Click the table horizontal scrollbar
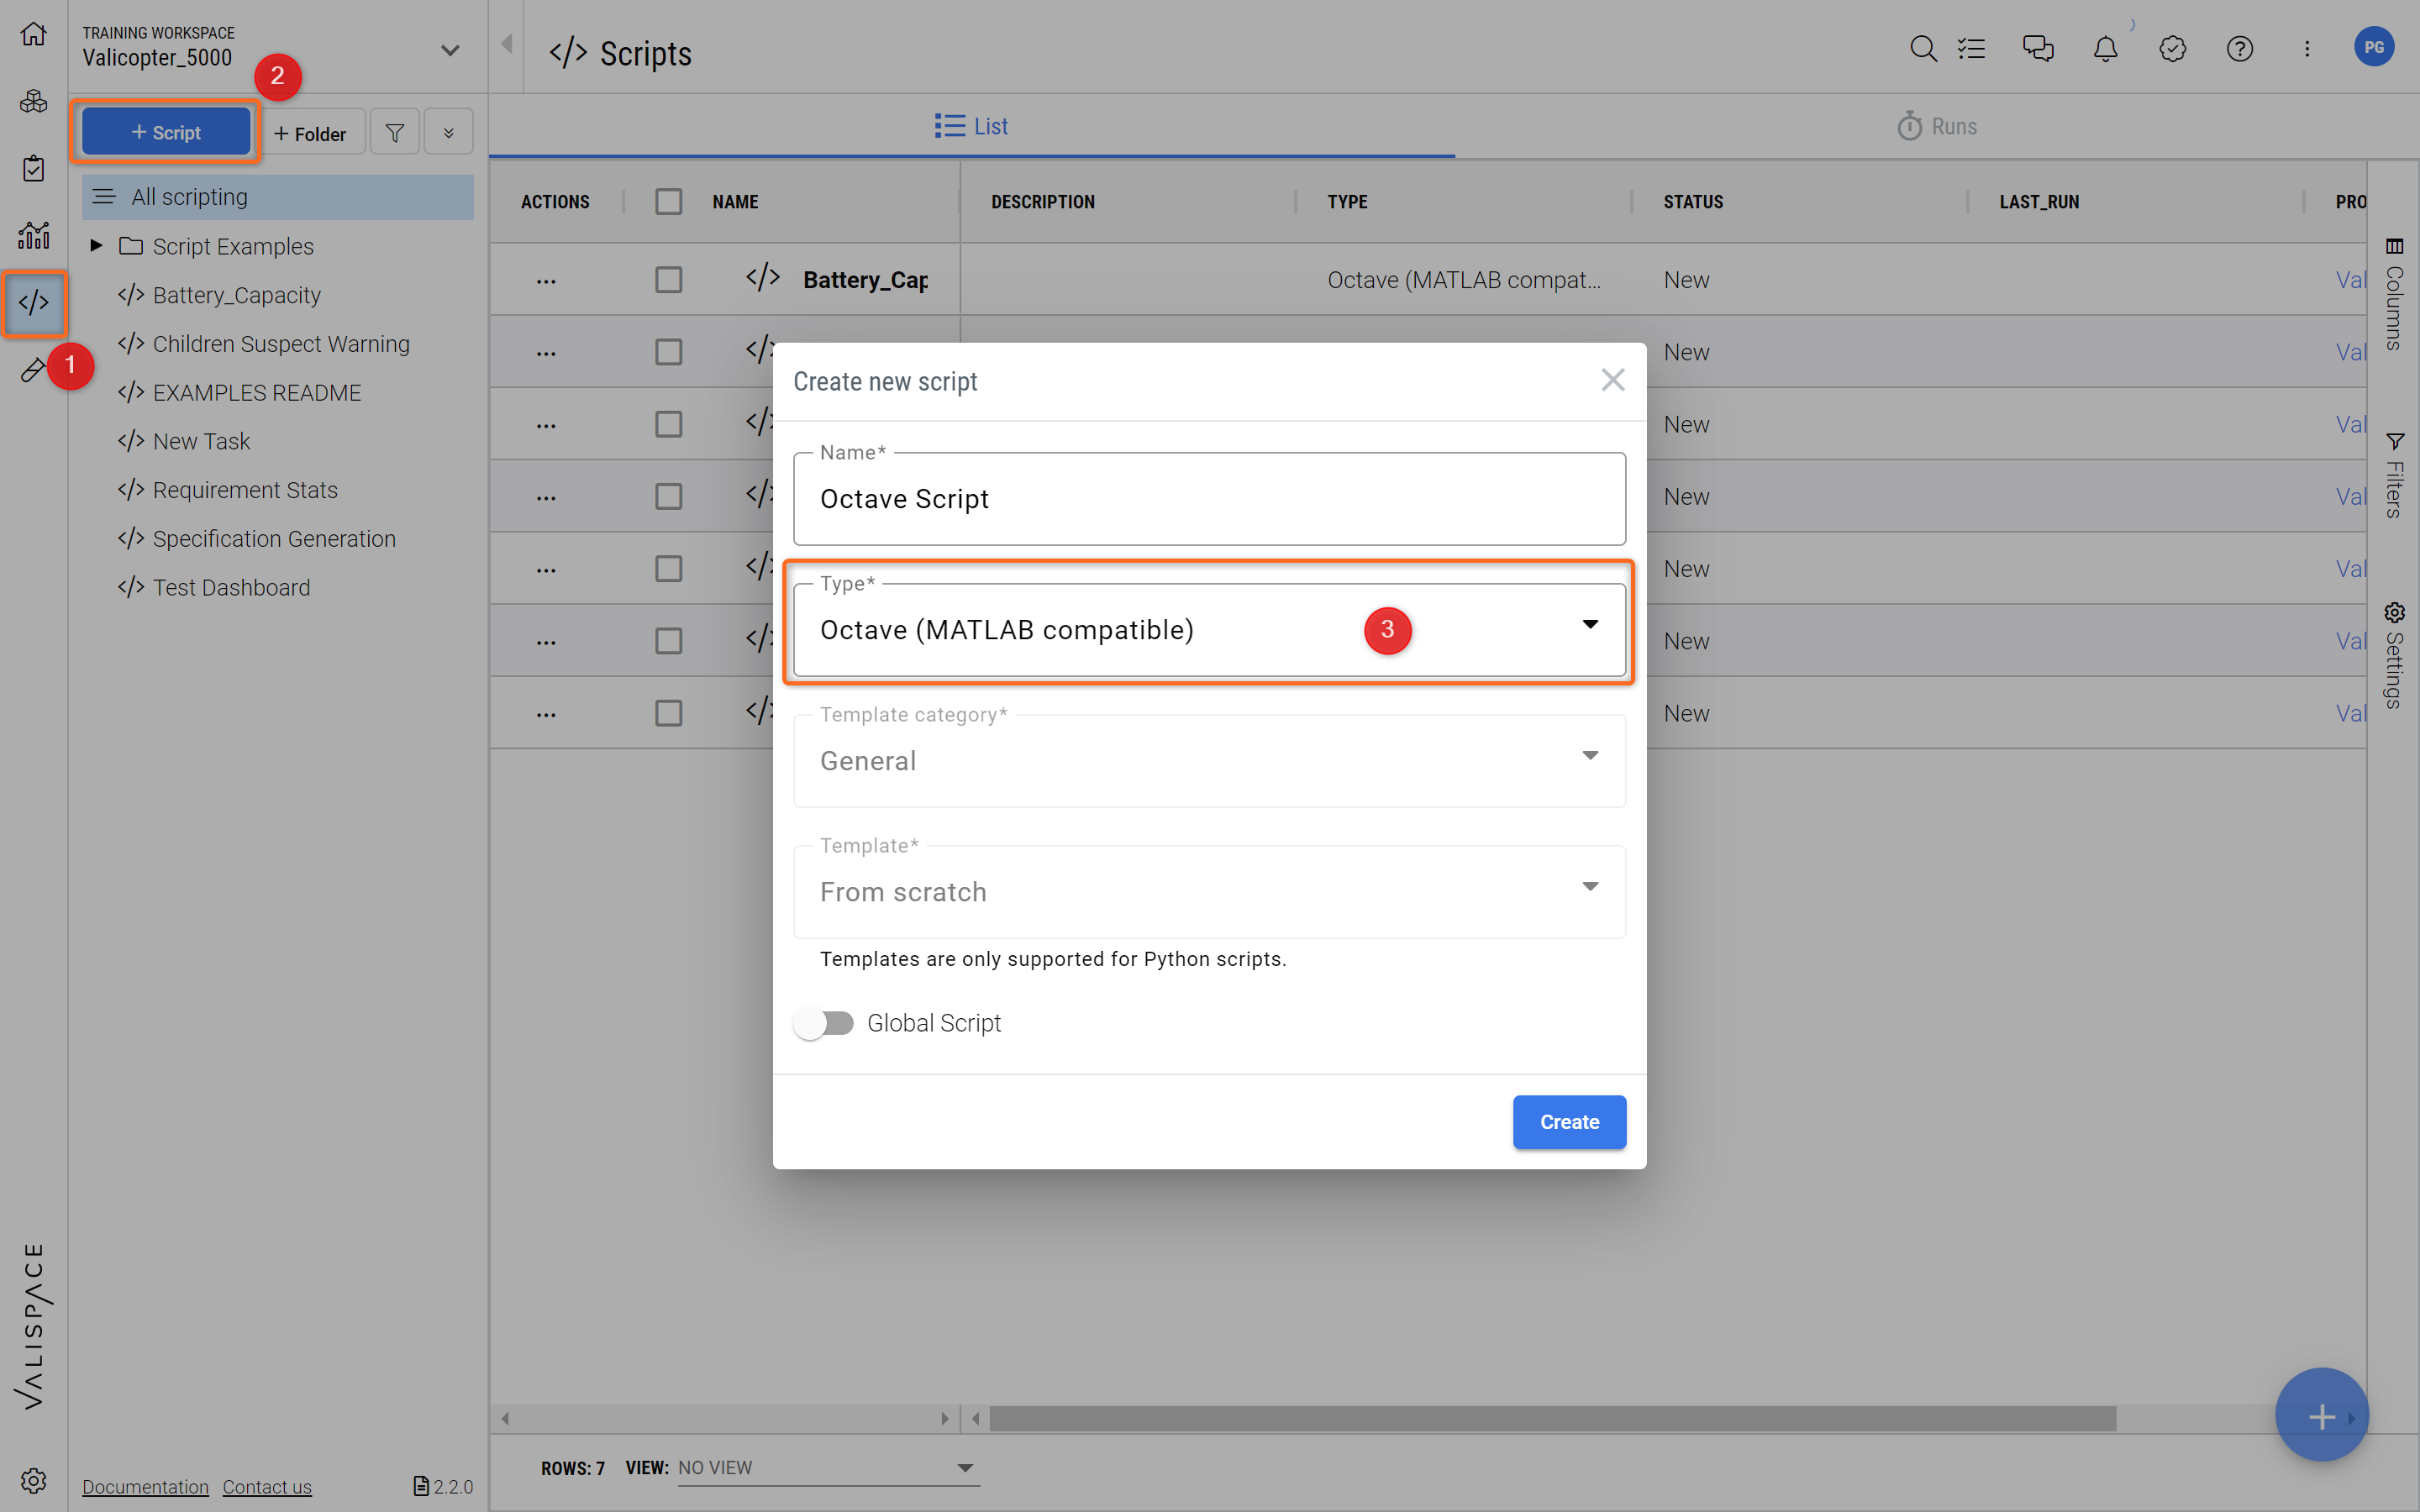The image size is (2420, 1512). point(1552,1418)
